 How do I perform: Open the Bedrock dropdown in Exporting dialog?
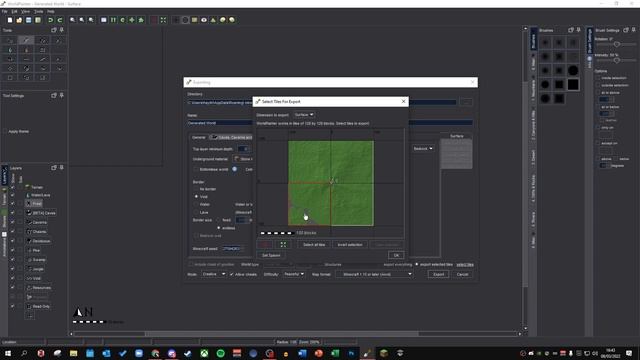[423, 149]
